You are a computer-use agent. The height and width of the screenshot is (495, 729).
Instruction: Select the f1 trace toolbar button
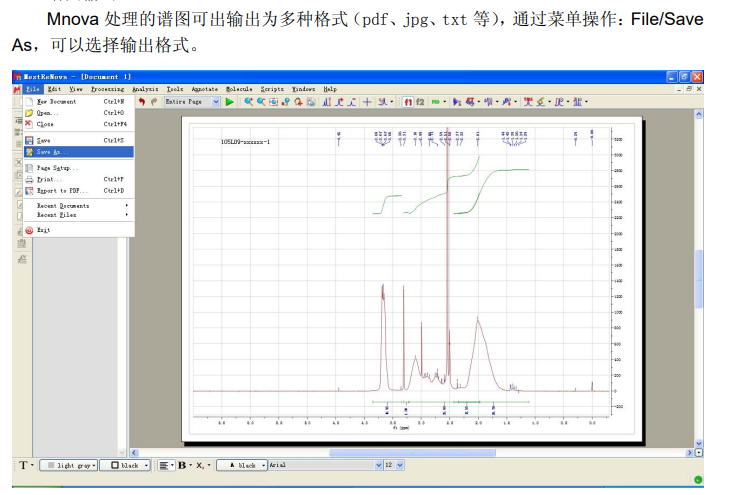tap(408, 102)
